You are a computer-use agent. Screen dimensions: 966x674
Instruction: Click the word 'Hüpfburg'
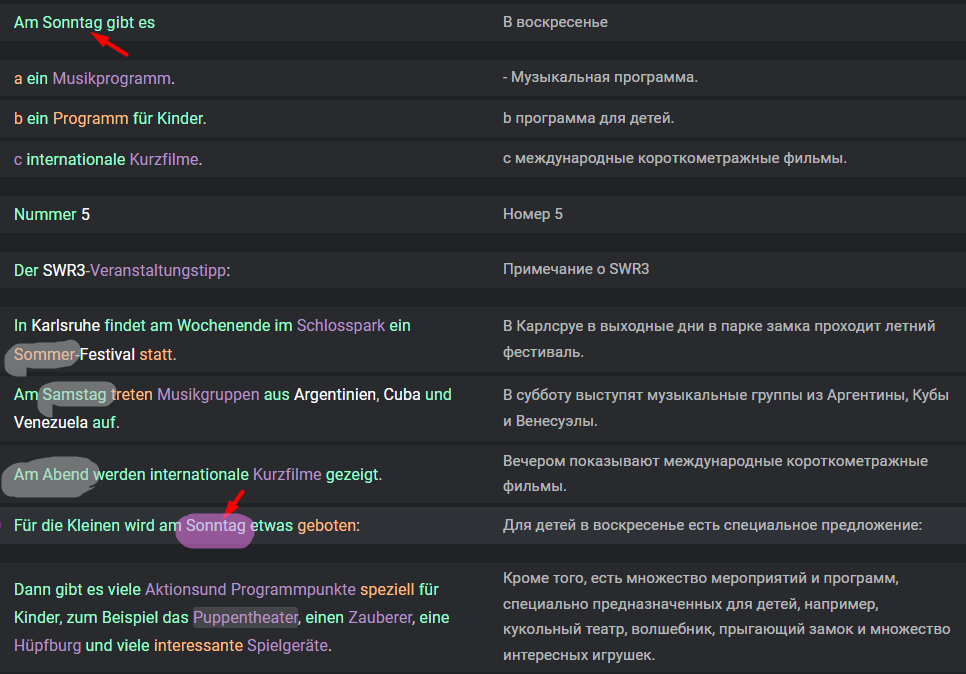47,646
